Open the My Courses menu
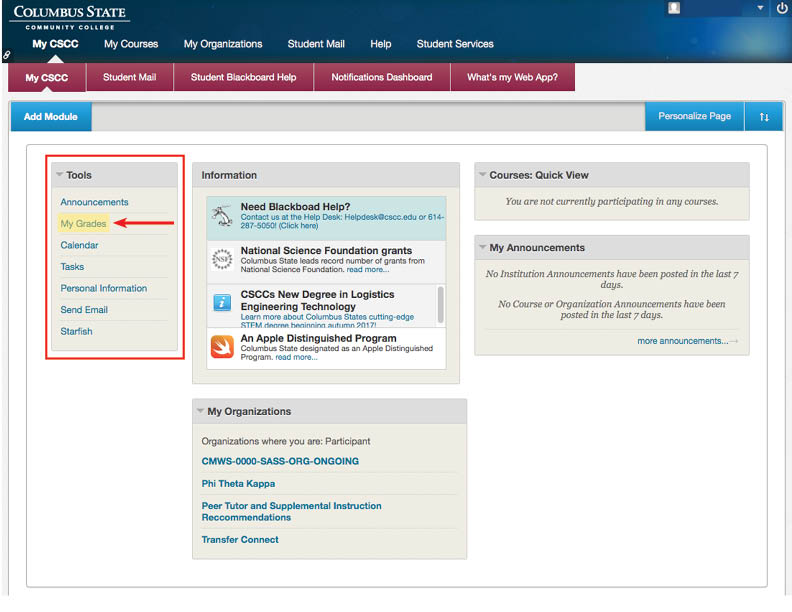792x612 pixels. click(x=131, y=44)
